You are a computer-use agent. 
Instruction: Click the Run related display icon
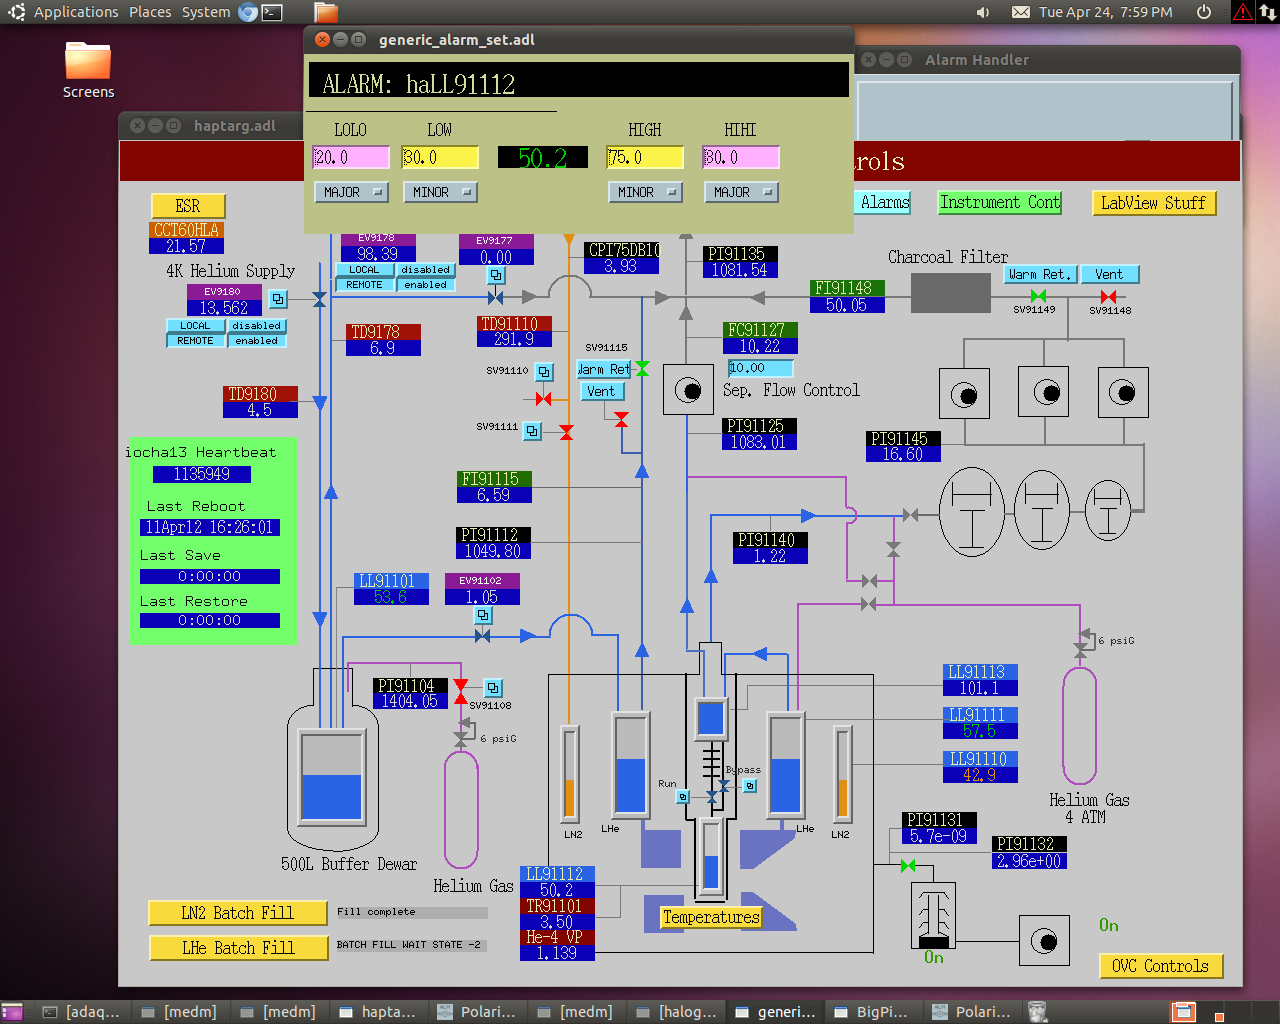(683, 797)
